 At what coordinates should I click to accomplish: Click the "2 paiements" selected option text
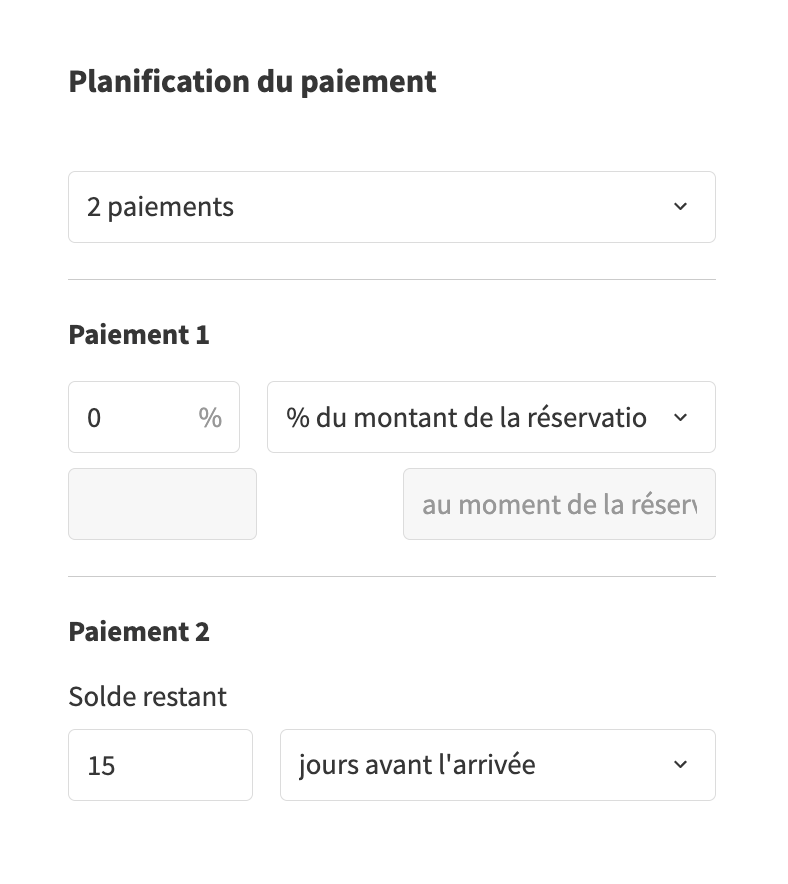click(x=160, y=207)
